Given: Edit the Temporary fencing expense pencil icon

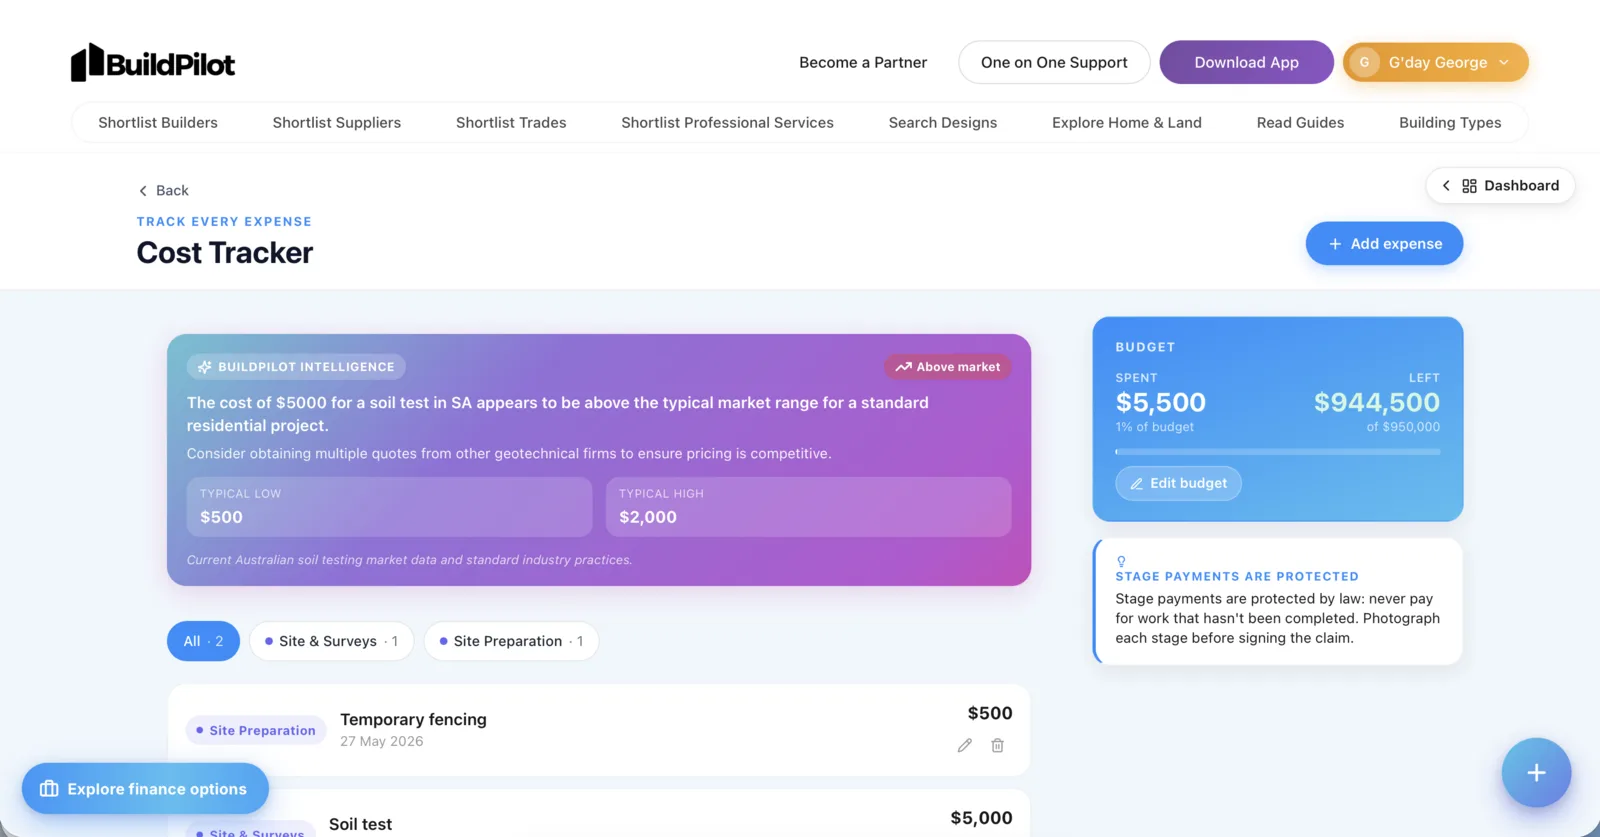Looking at the screenshot, I should click(x=964, y=745).
